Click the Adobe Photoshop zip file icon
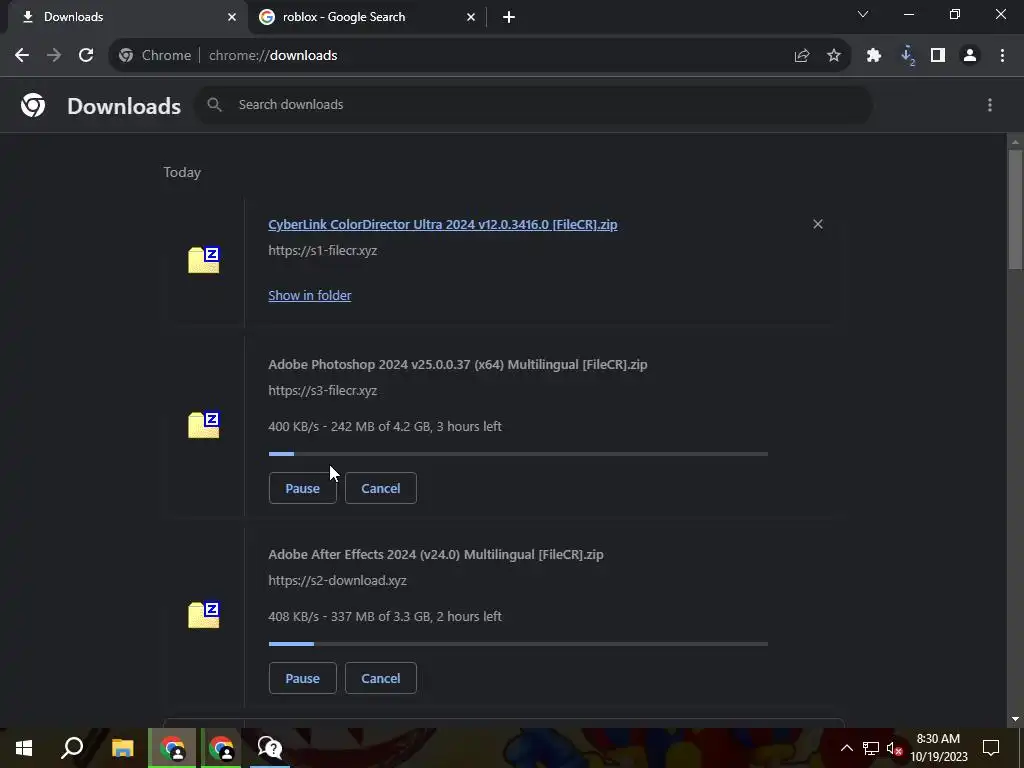The height and width of the screenshot is (768, 1024). click(x=204, y=425)
